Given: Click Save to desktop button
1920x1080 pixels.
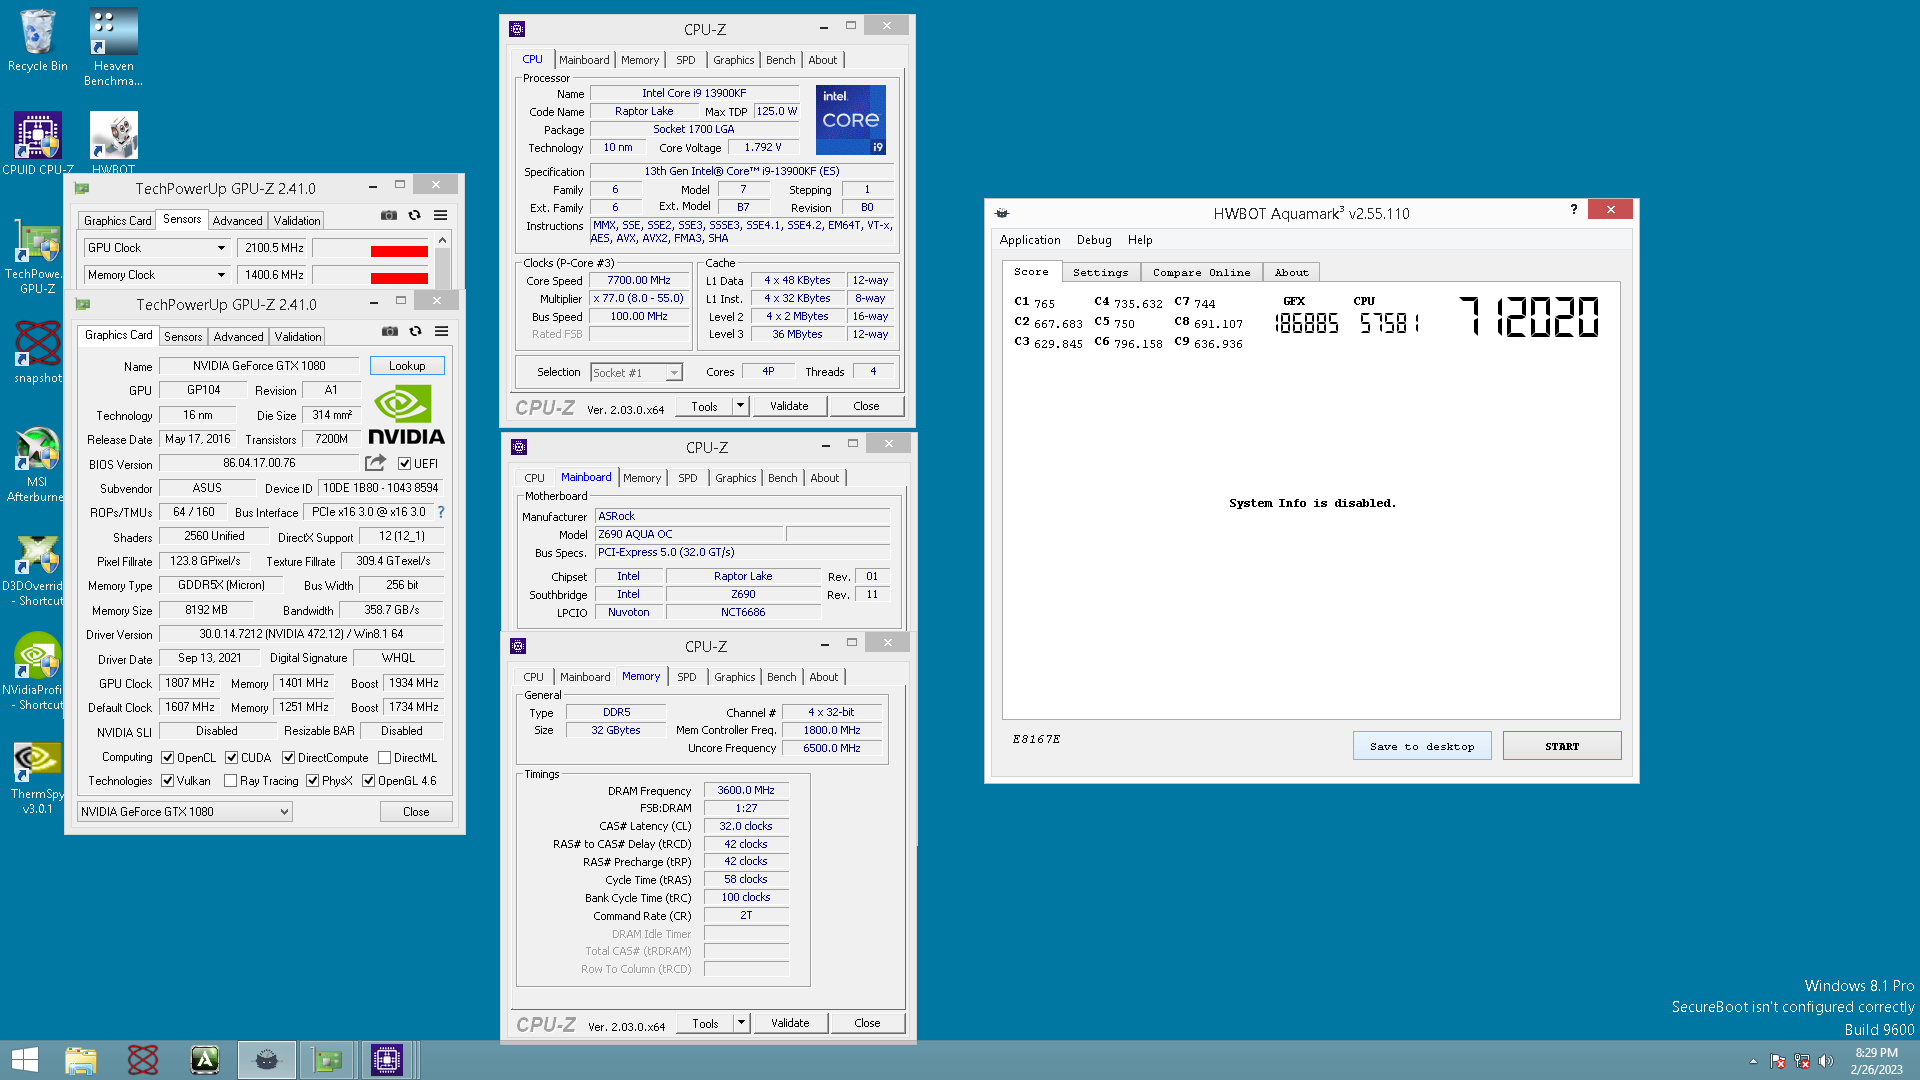Looking at the screenshot, I should click(x=1422, y=746).
